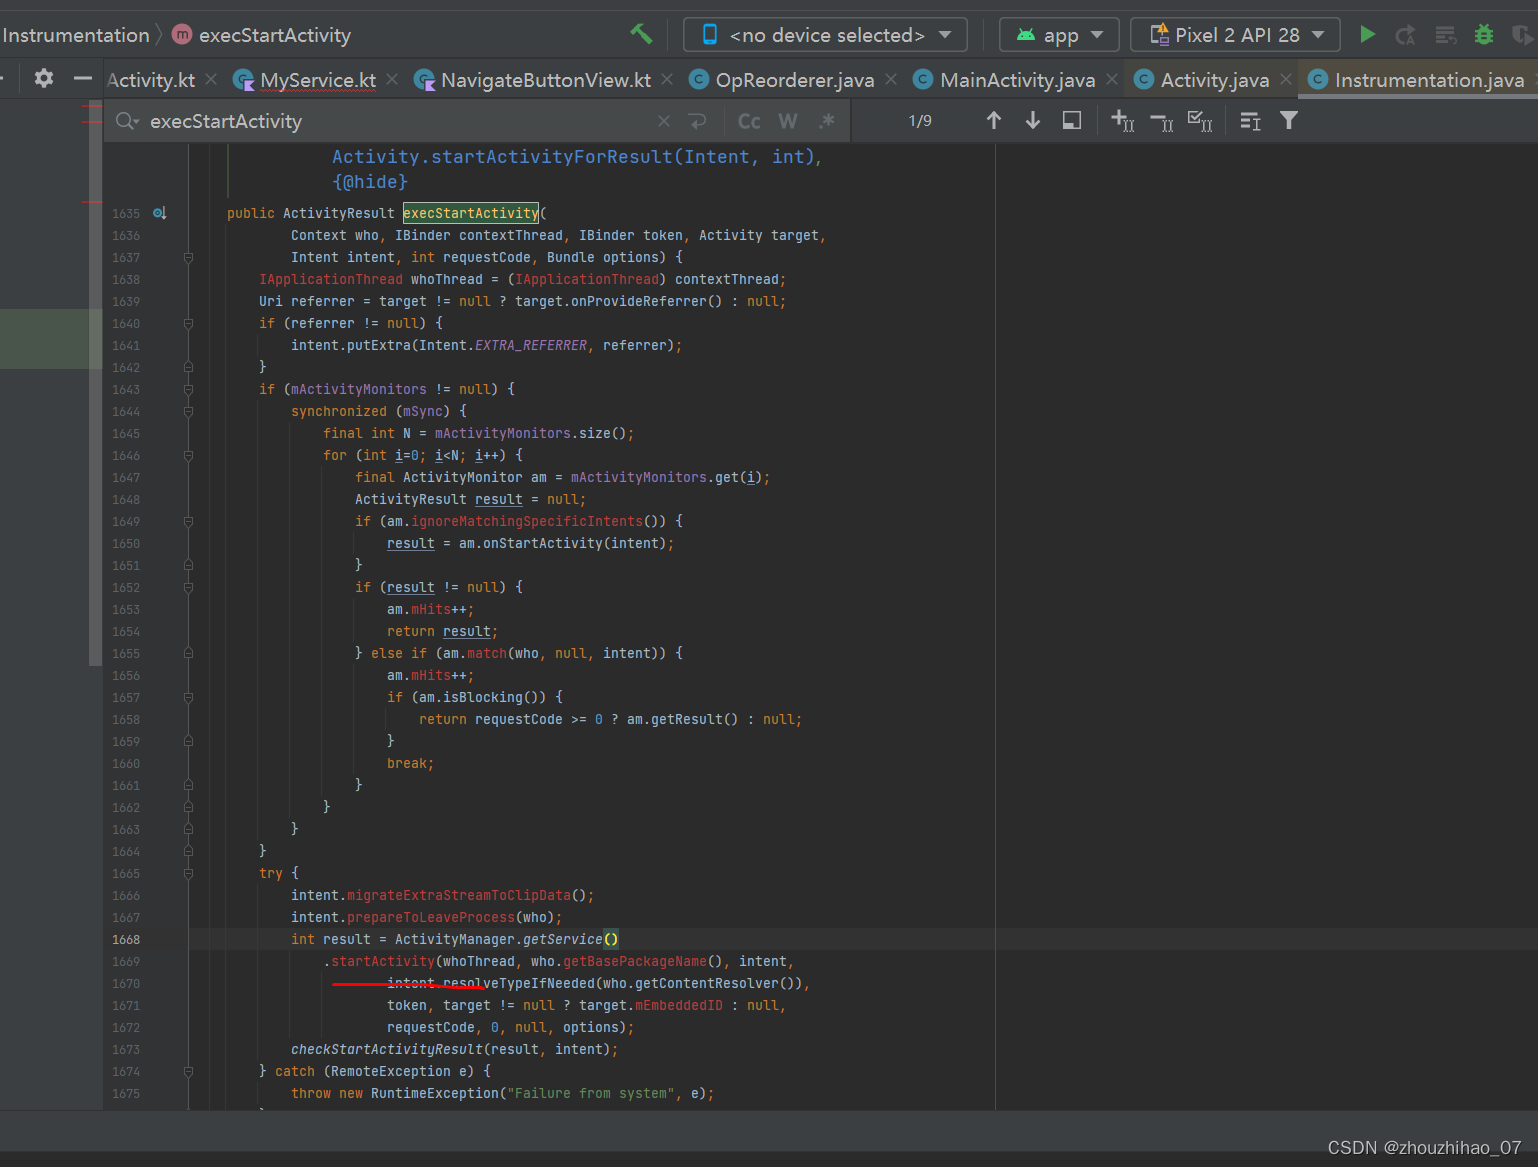Click the startActivity call on line 1669

pyautogui.click(x=383, y=961)
